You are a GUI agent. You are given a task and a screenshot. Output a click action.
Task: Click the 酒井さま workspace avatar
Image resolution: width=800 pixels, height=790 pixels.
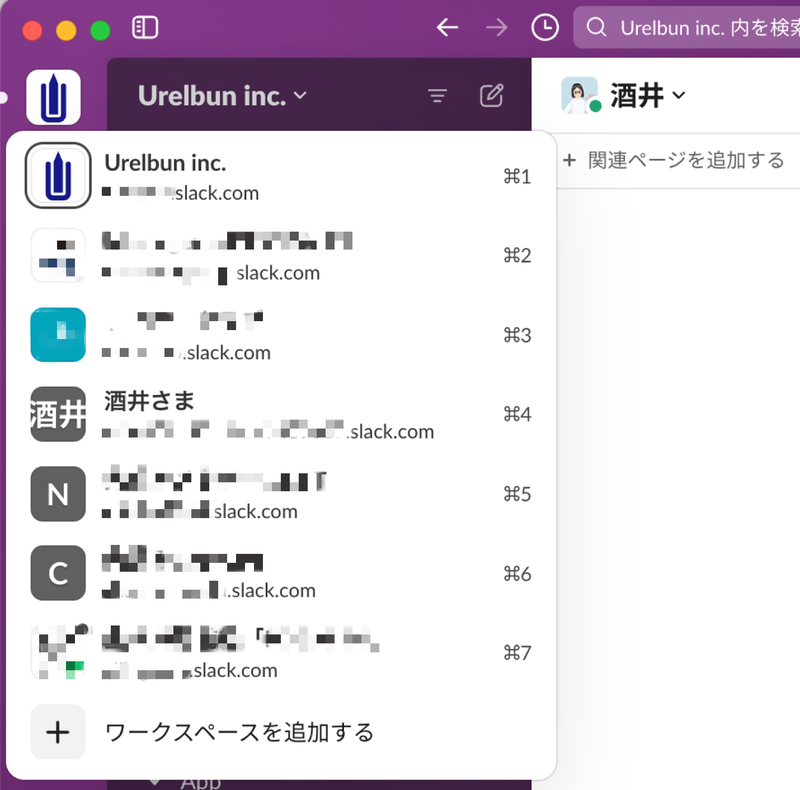pos(57,414)
